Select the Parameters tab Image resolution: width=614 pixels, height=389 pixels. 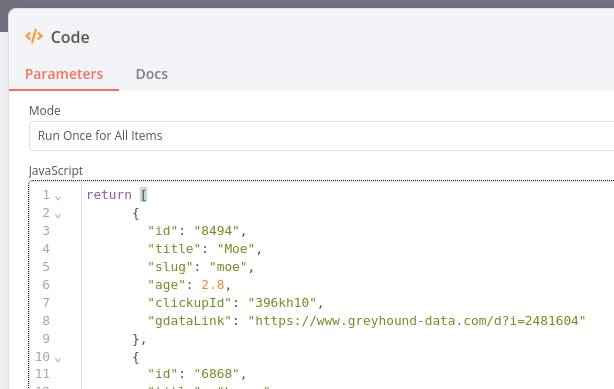(64, 74)
